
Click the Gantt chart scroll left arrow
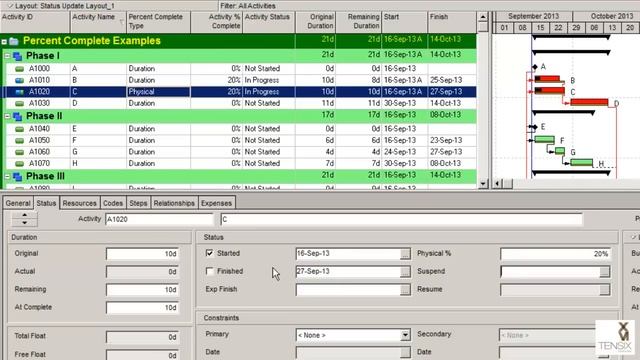pos(498,184)
